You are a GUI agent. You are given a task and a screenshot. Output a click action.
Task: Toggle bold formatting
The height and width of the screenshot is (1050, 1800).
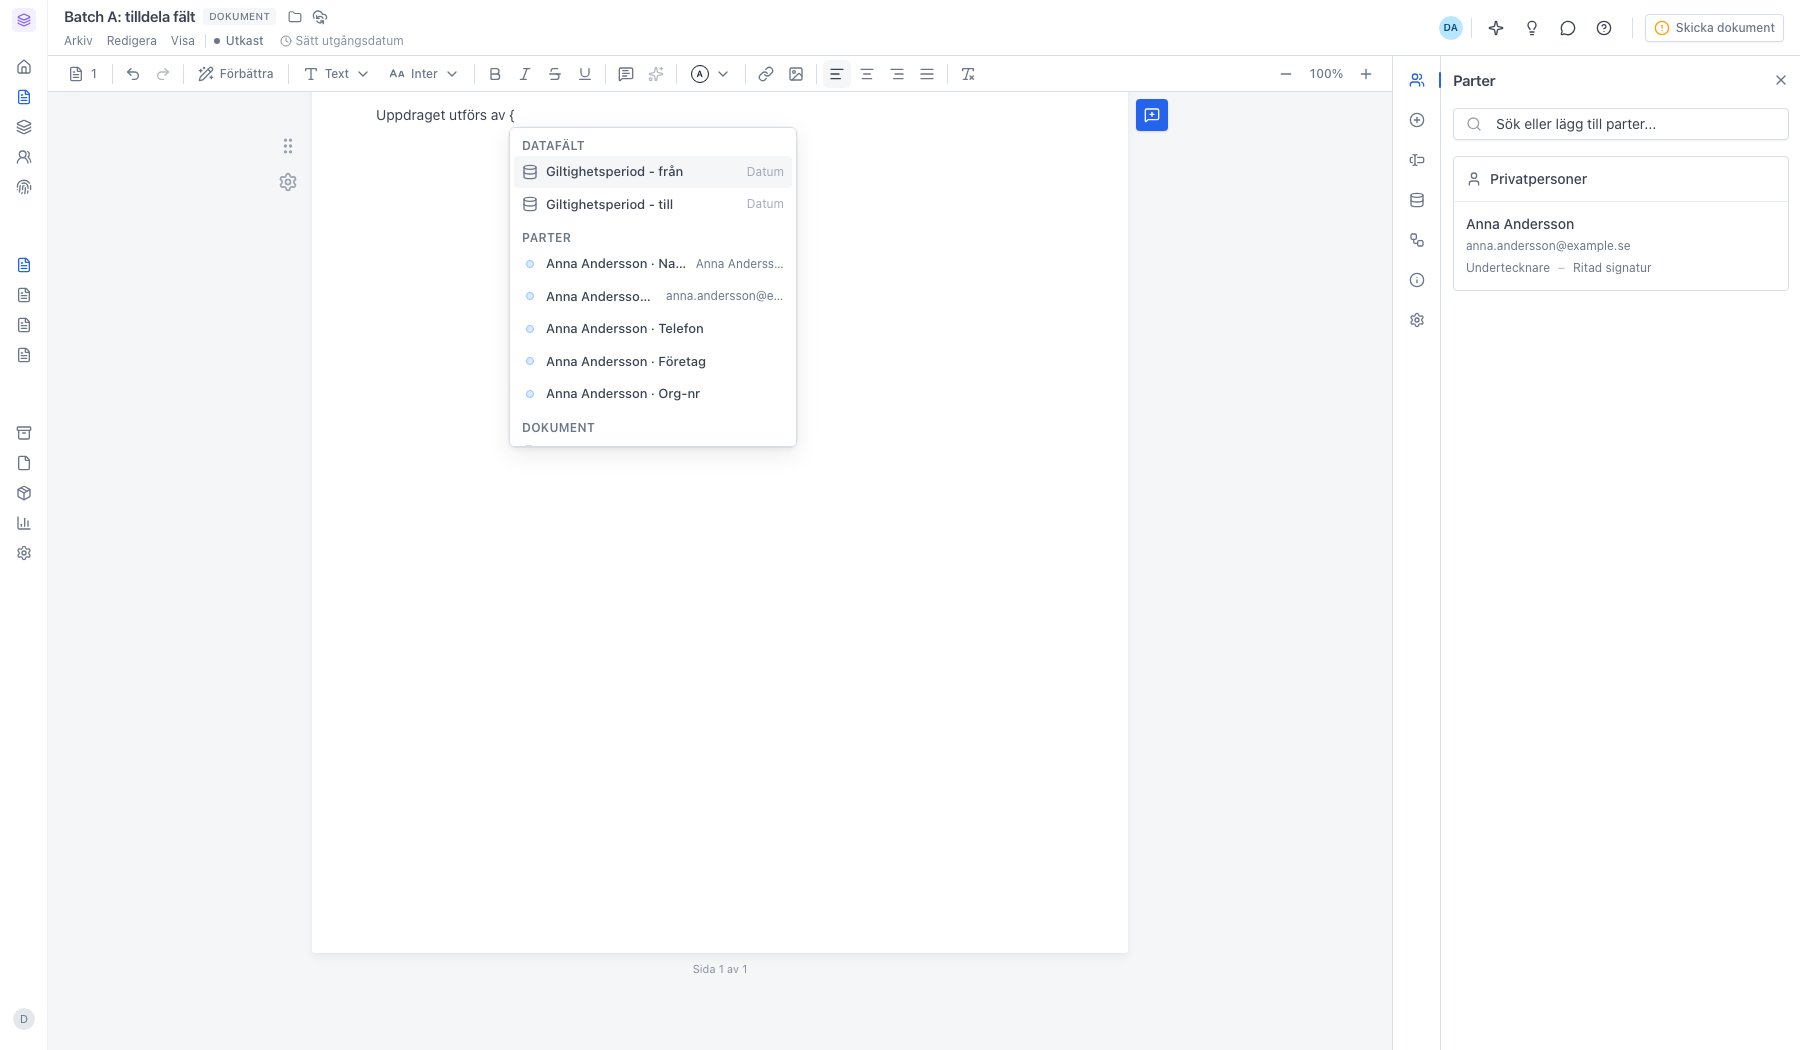point(495,74)
